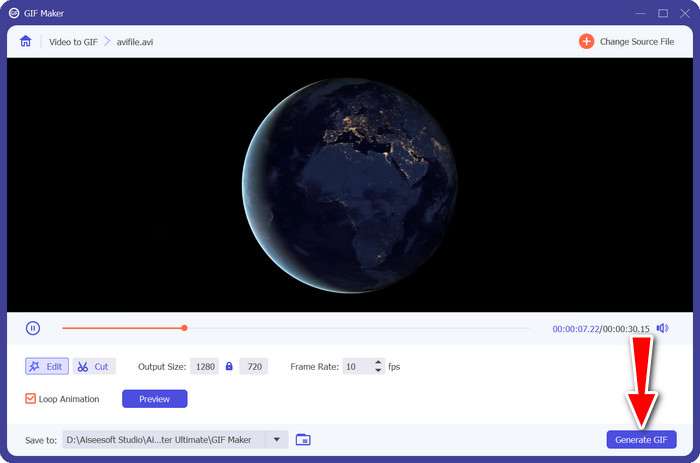Select the Video to GIF breadcrumb
Viewport: 700px width, 463px height.
click(x=69, y=42)
